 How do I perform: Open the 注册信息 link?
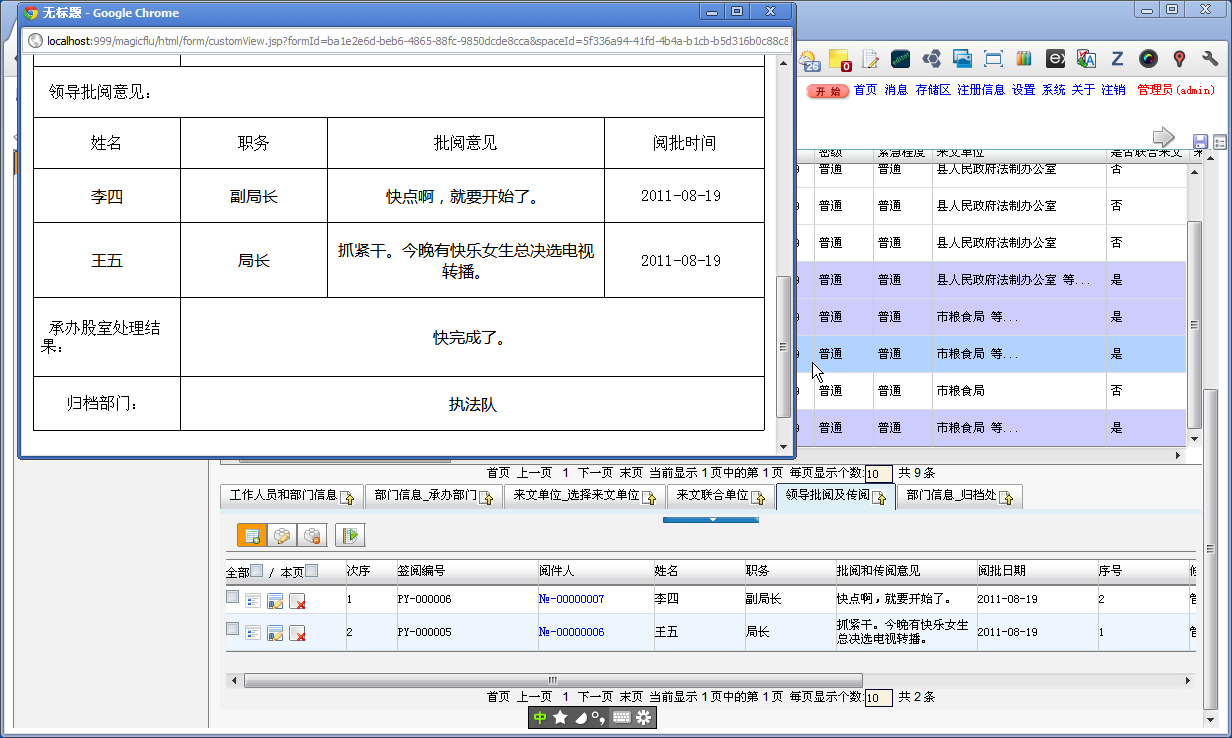(981, 90)
